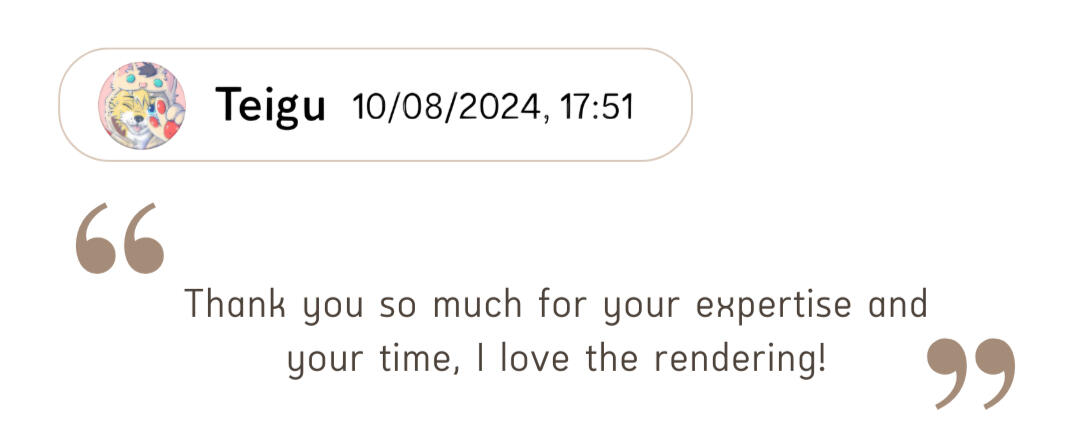Click the closing quotation mark icon
Viewport: 1078px width, 444px height.
click(x=970, y=372)
